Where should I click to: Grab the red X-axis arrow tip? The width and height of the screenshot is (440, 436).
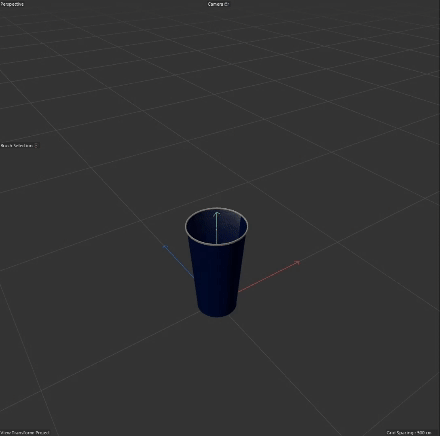[297, 263]
